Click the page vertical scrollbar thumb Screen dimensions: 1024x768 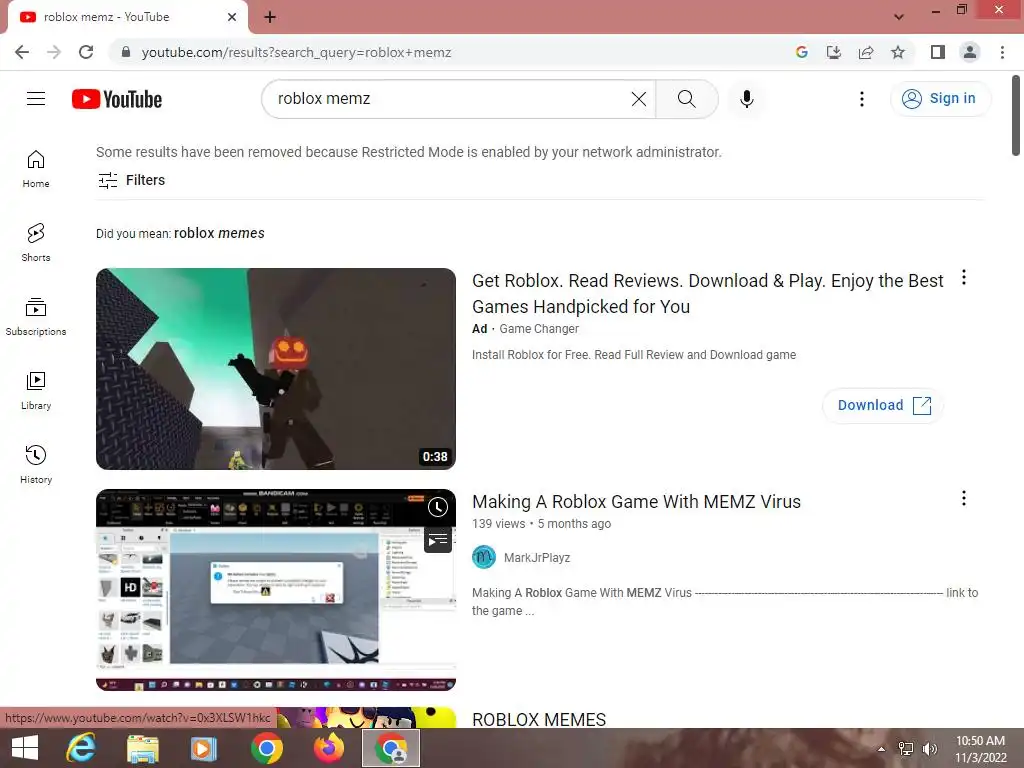tap(1016, 116)
